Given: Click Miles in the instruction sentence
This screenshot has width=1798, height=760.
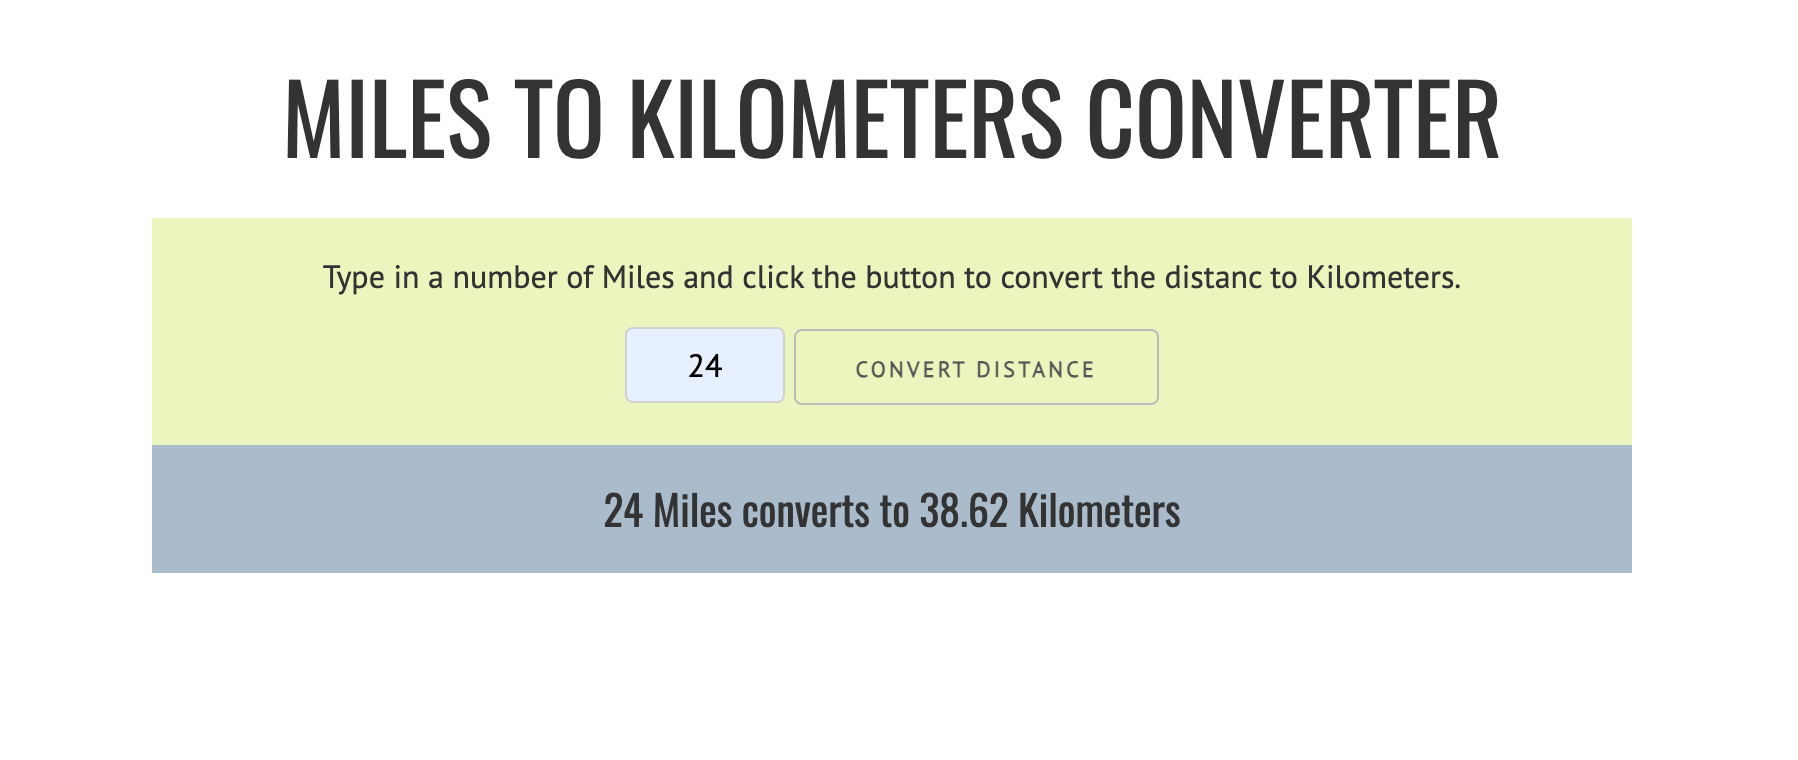Looking at the screenshot, I should coord(638,277).
